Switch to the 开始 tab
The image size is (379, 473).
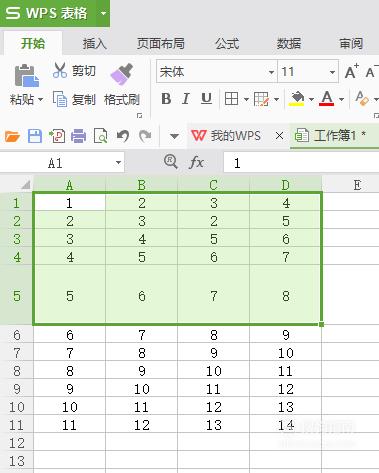pyautogui.click(x=33, y=43)
